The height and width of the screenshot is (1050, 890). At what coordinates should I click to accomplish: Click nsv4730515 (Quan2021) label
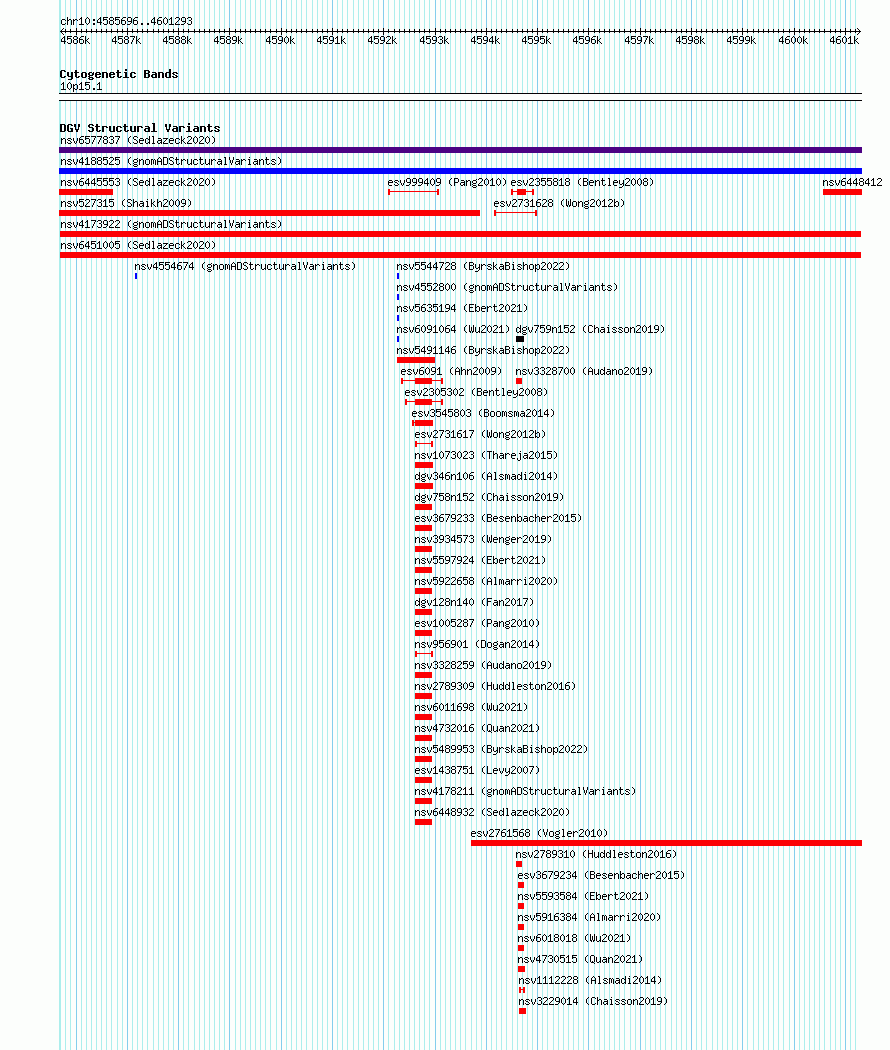[580, 960]
